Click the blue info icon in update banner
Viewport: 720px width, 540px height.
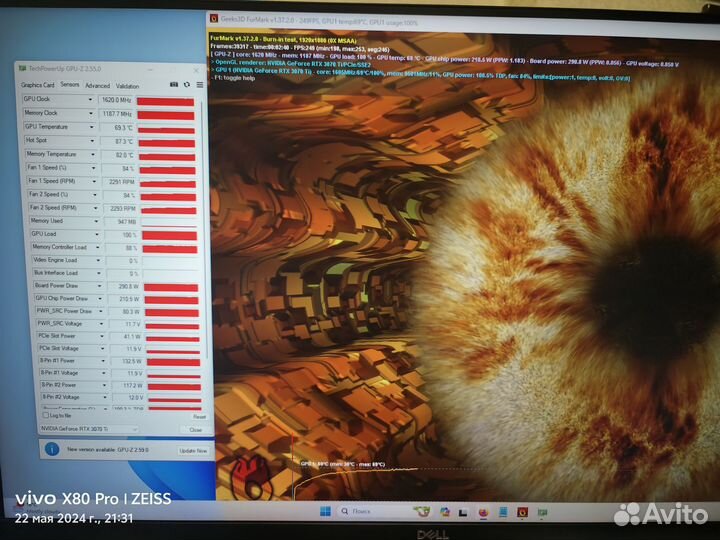point(52,449)
